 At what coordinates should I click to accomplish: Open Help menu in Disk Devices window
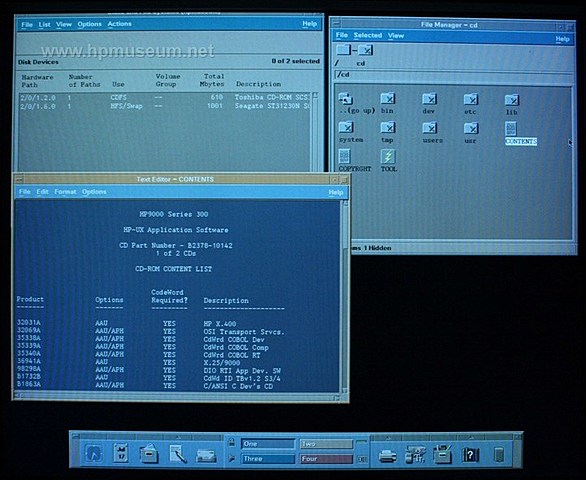click(x=309, y=24)
